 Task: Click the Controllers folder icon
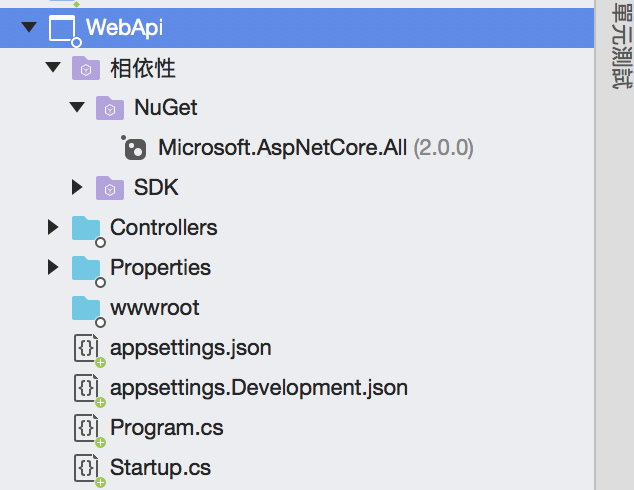(86, 228)
